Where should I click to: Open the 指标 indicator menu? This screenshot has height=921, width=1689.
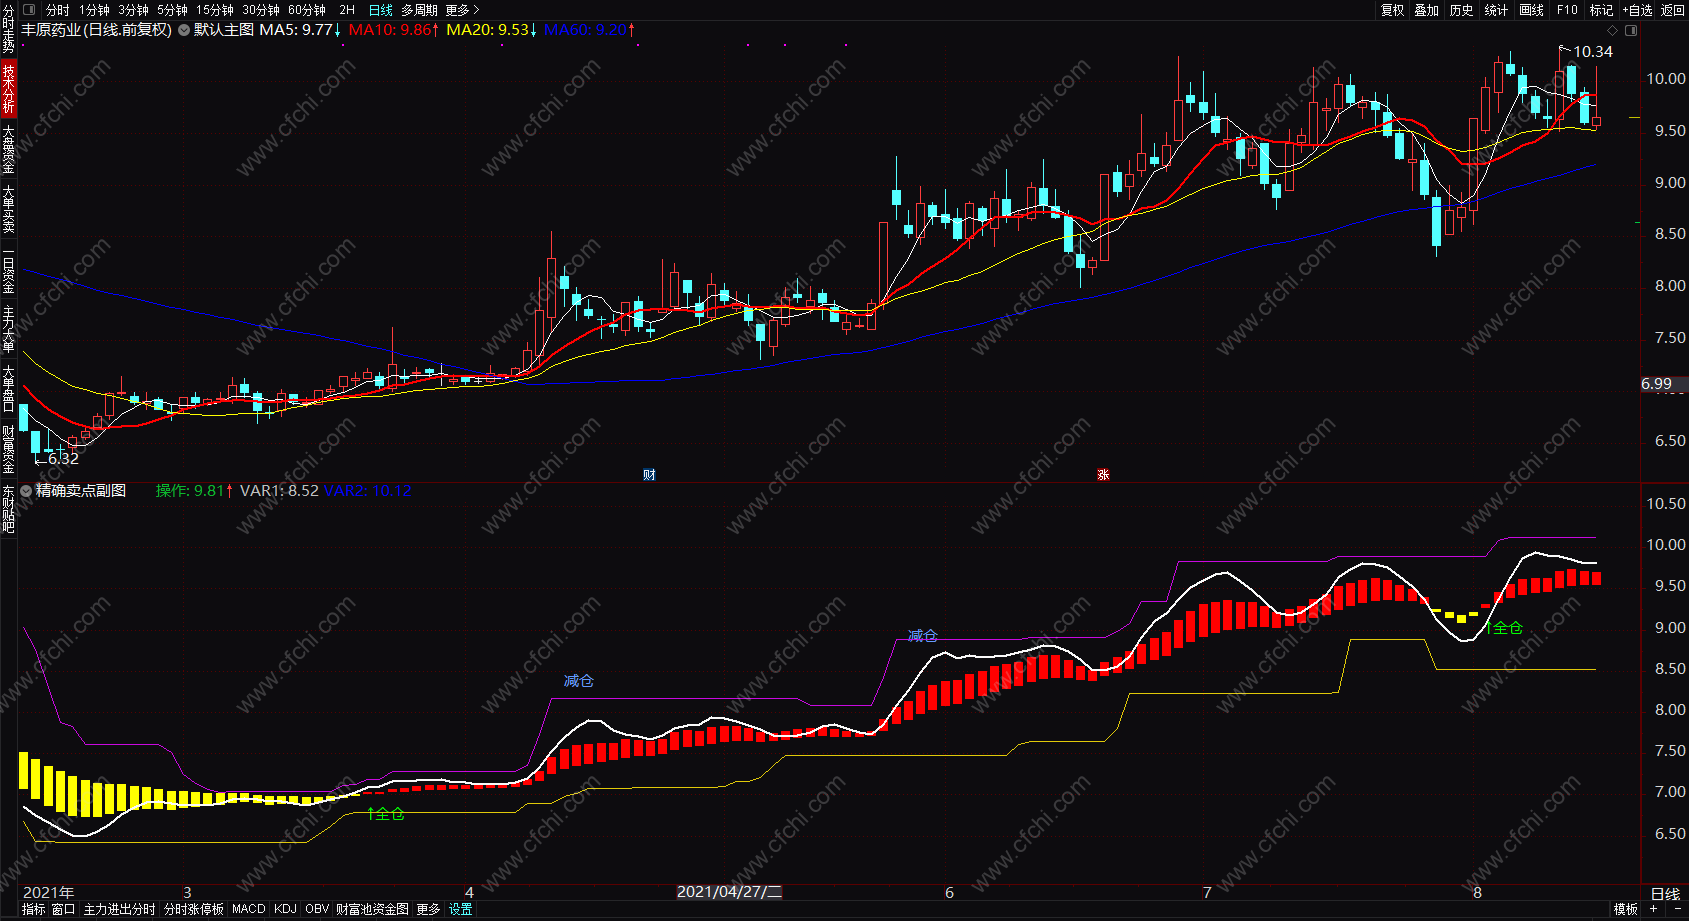pos(34,909)
